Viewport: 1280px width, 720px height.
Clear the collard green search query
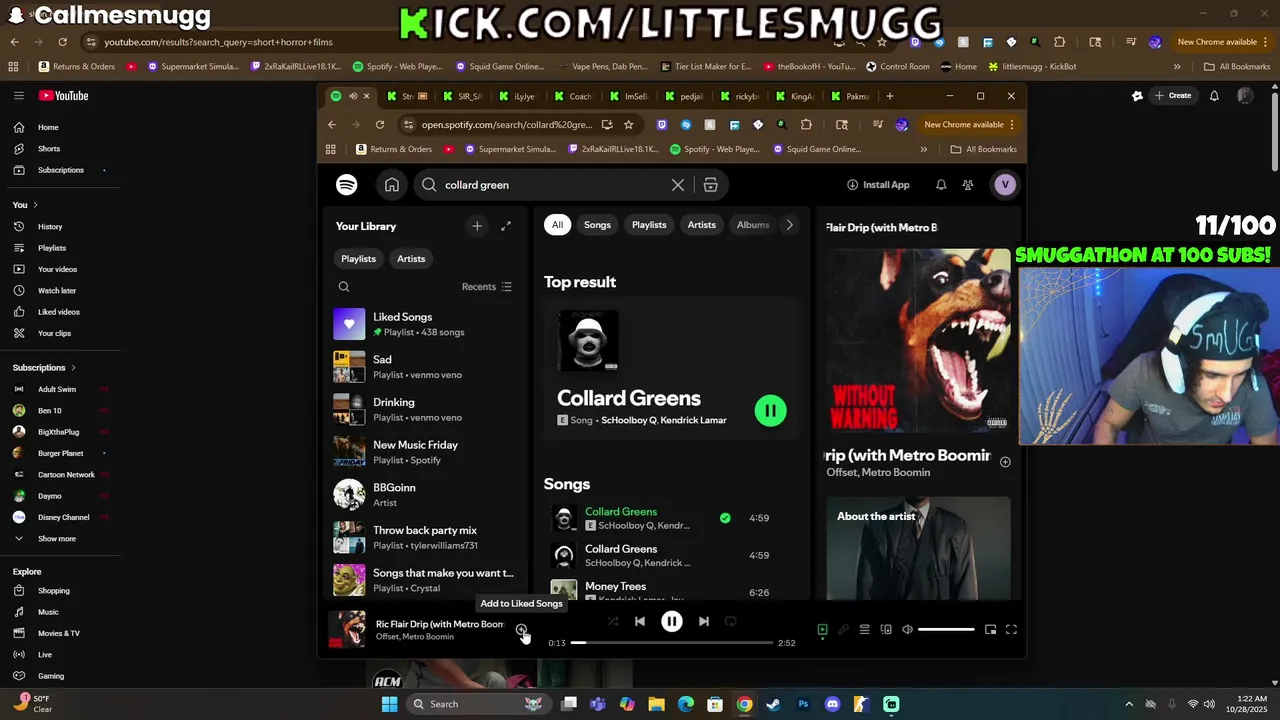tap(678, 185)
